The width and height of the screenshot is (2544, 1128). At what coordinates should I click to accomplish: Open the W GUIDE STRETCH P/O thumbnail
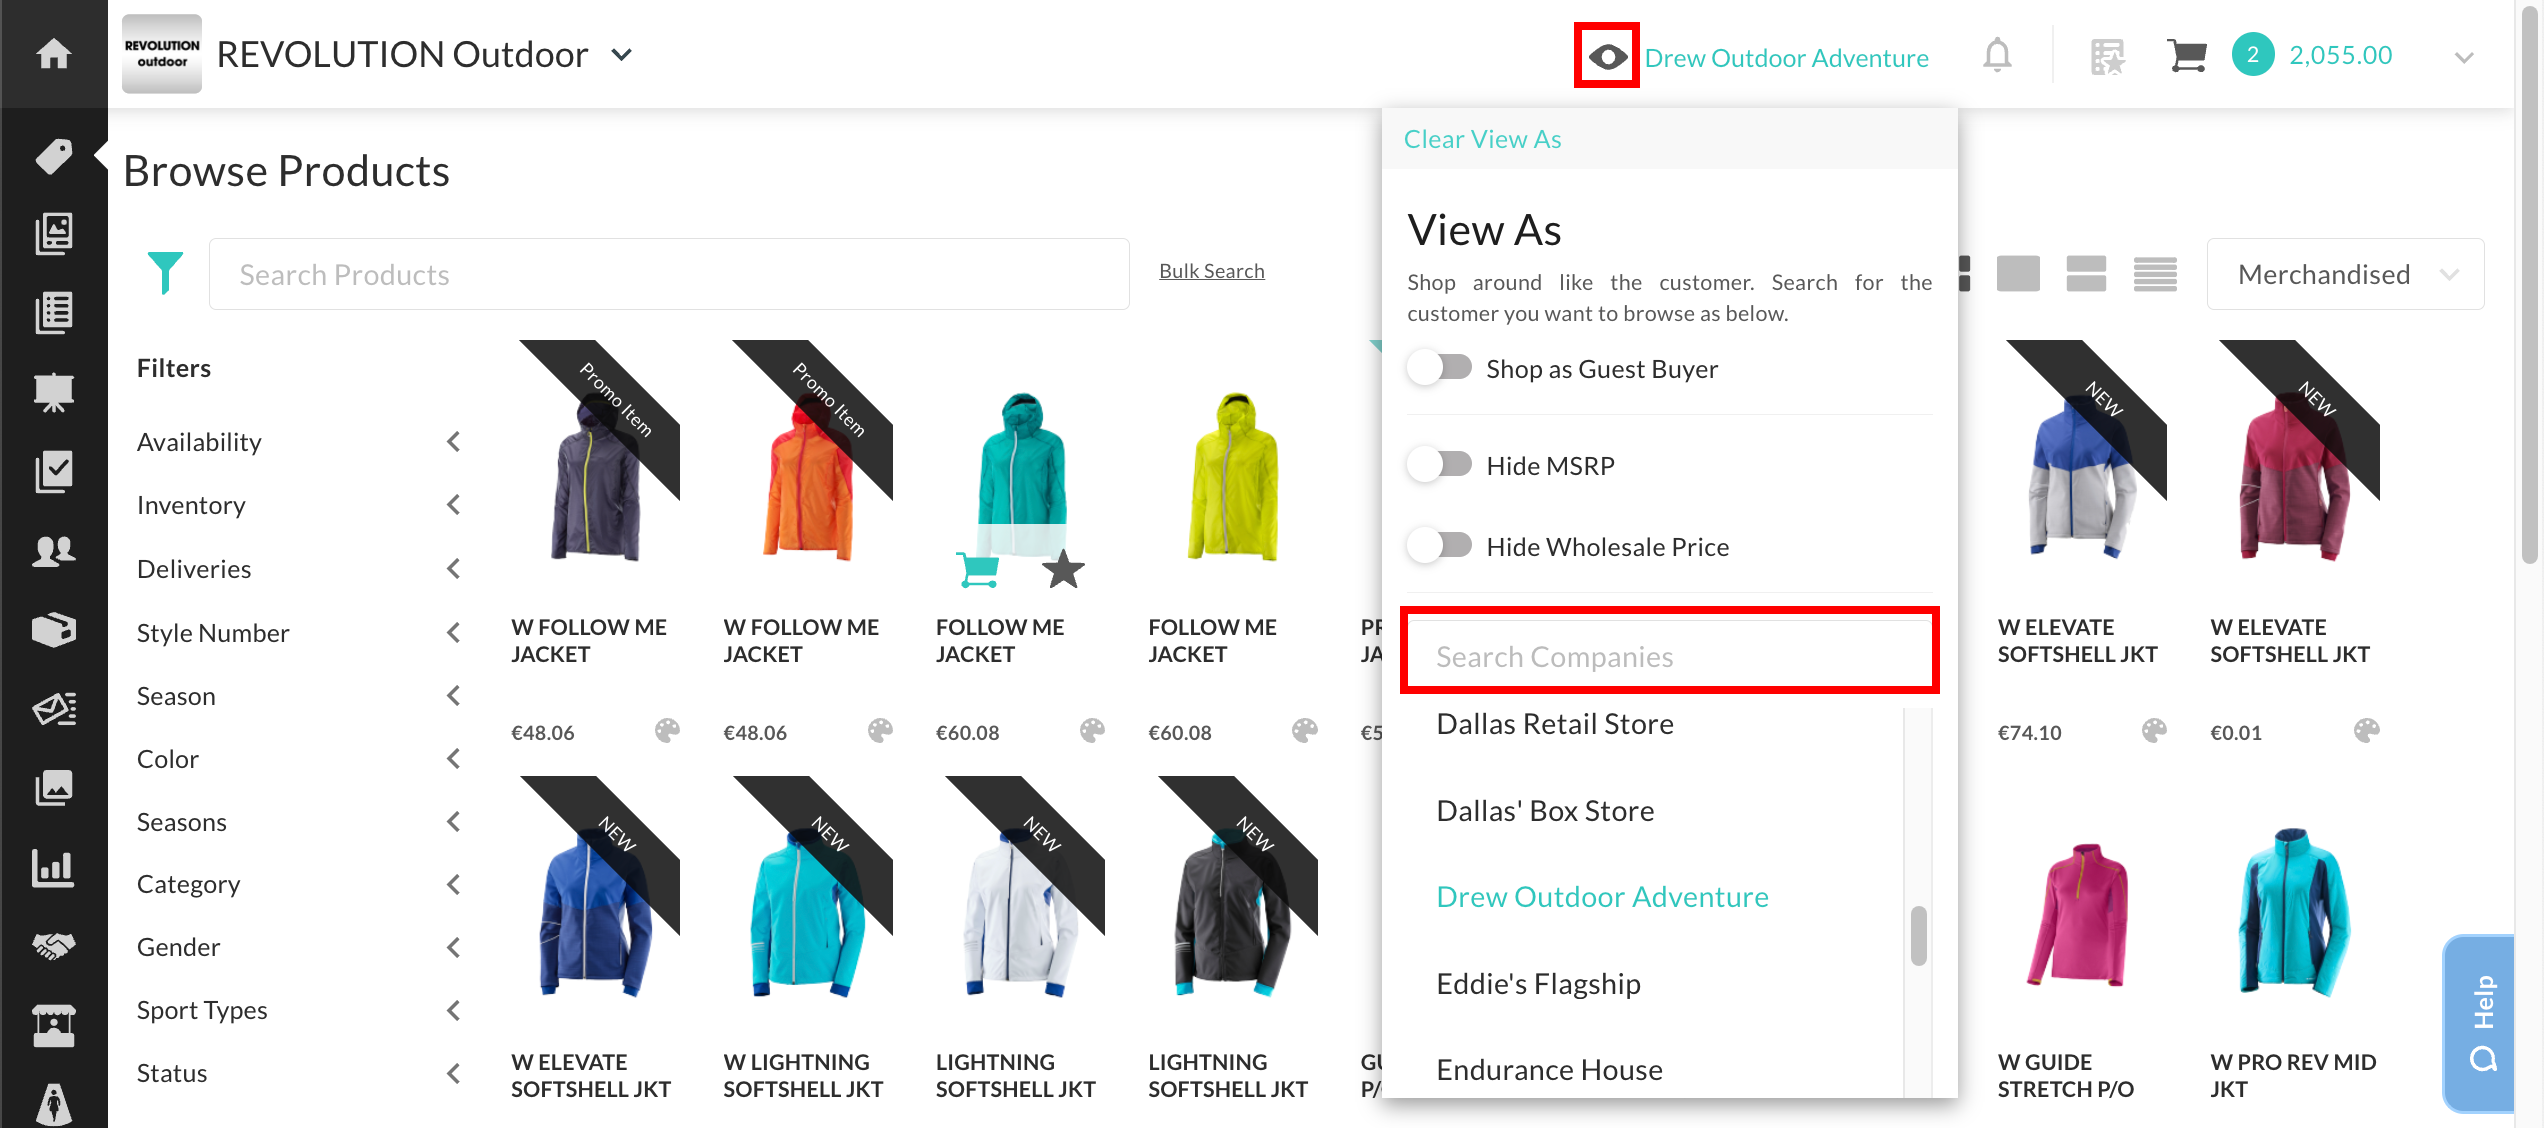click(2078, 915)
